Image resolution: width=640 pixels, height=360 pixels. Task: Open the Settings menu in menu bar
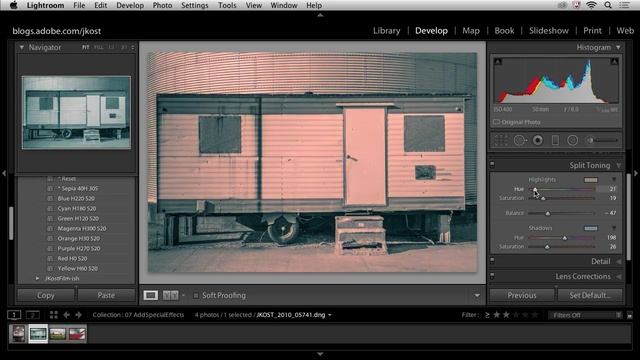(x=194, y=5)
